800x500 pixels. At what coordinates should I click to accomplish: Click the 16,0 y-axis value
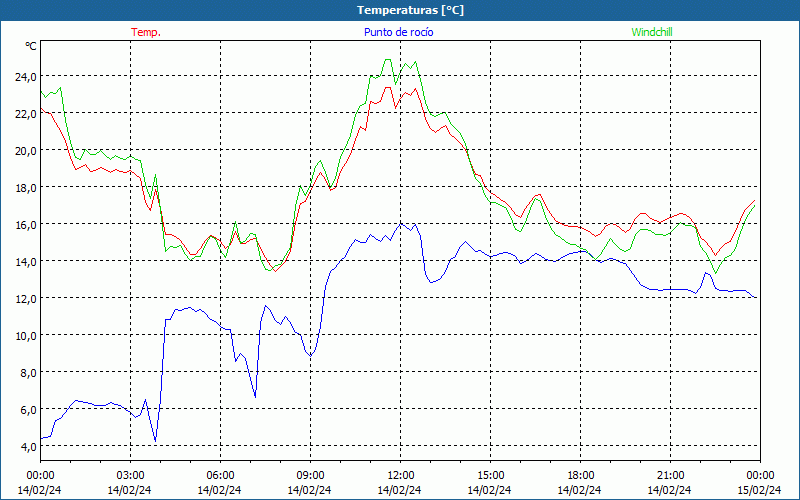tap(26, 224)
